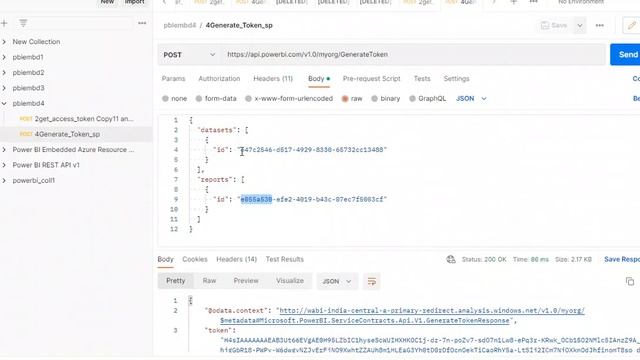Open the POST method dropdown
The image size is (640, 360).
(189, 55)
